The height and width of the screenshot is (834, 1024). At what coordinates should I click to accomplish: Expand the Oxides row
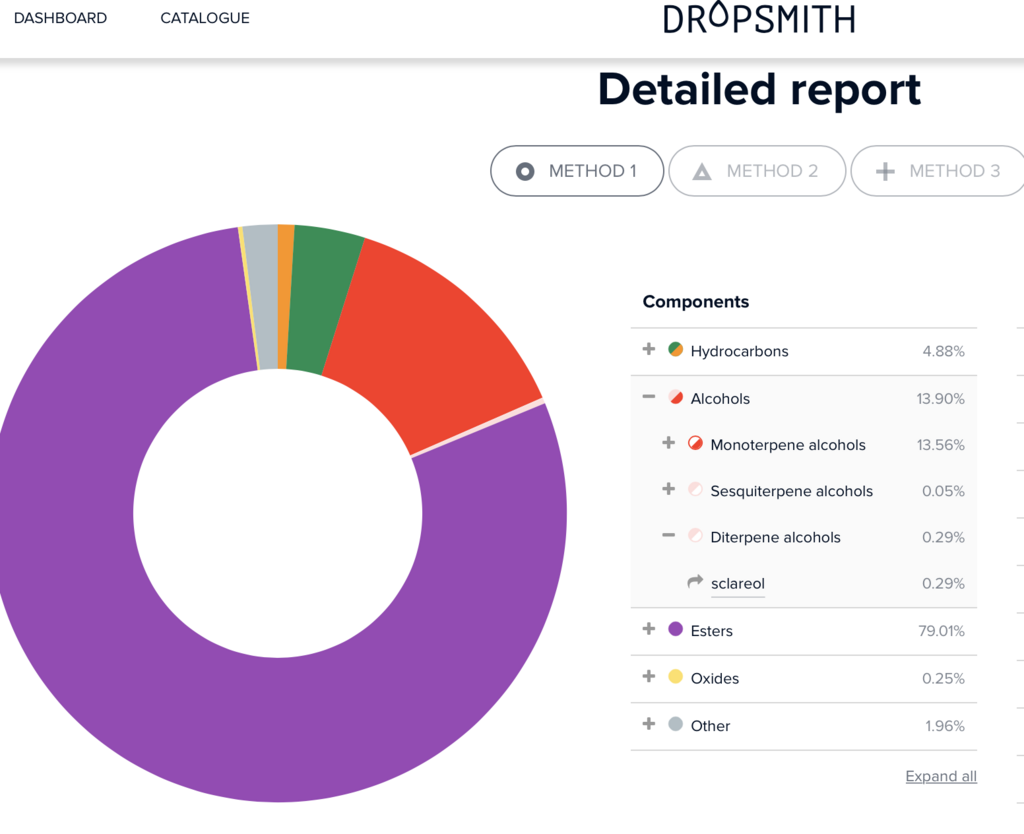pyautogui.click(x=648, y=676)
